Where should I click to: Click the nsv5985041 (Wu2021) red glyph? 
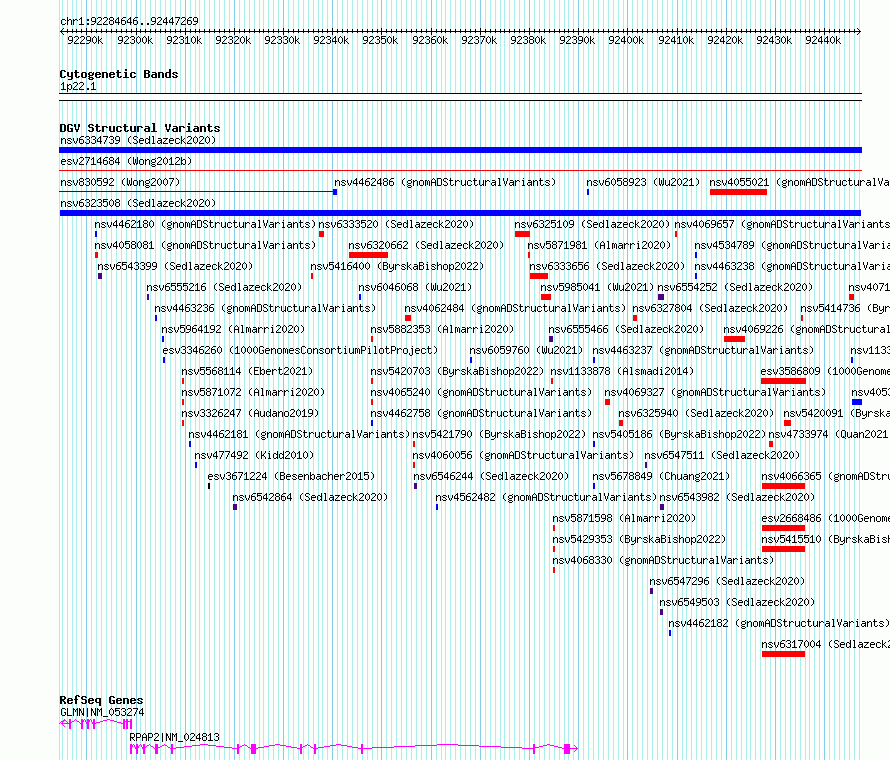coord(546,297)
